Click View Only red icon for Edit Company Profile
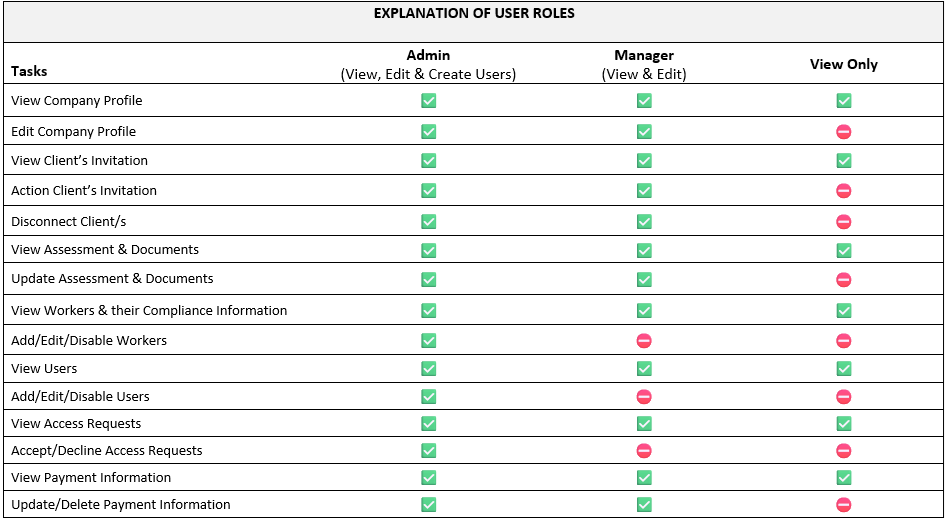The height and width of the screenshot is (522, 947). click(844, 132)
